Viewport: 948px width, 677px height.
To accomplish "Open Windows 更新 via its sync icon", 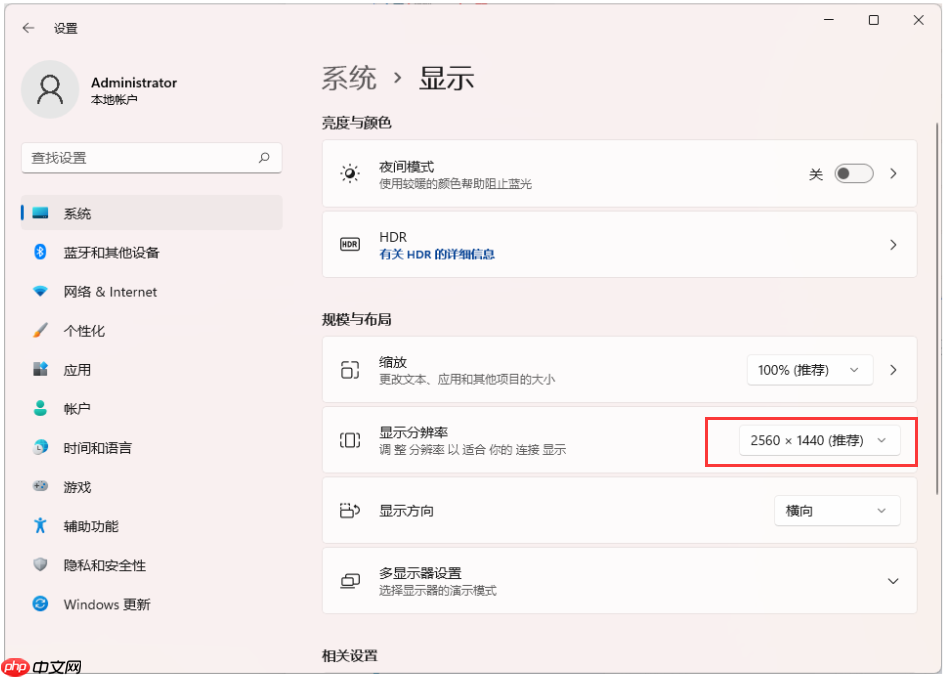I will (40, 604).
